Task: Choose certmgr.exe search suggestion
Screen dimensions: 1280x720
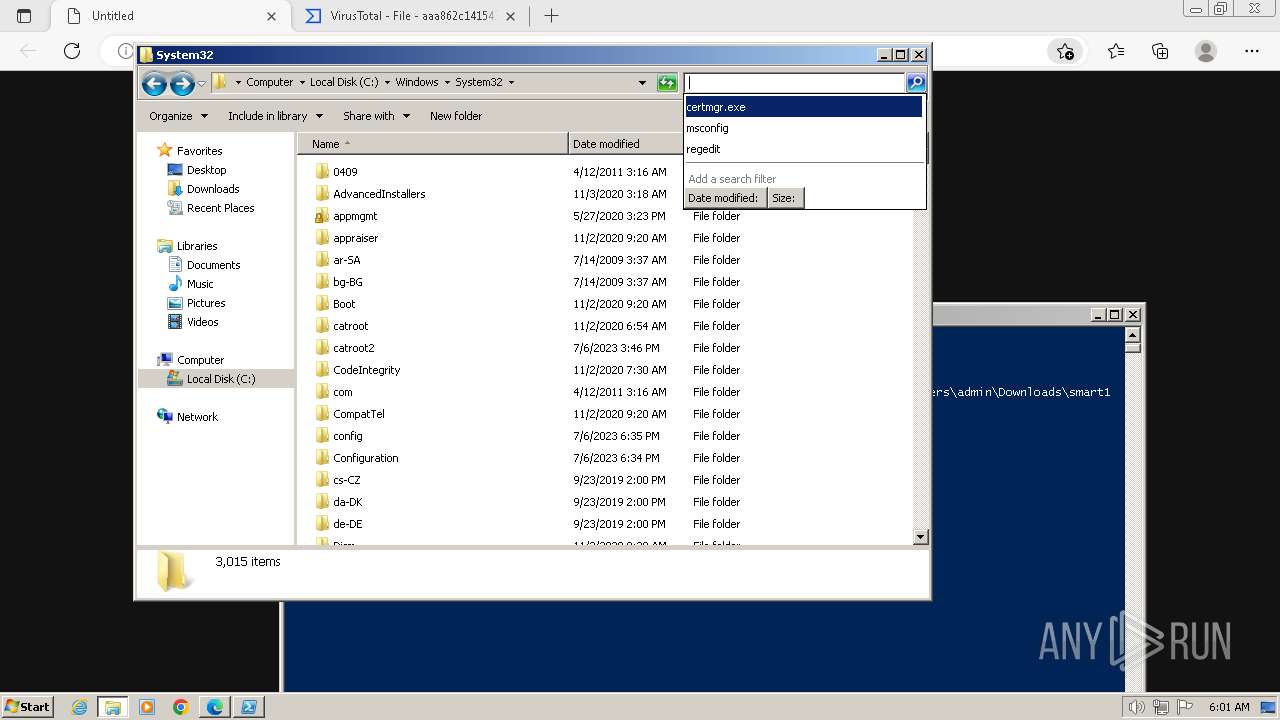Action: tap(803, 107)
